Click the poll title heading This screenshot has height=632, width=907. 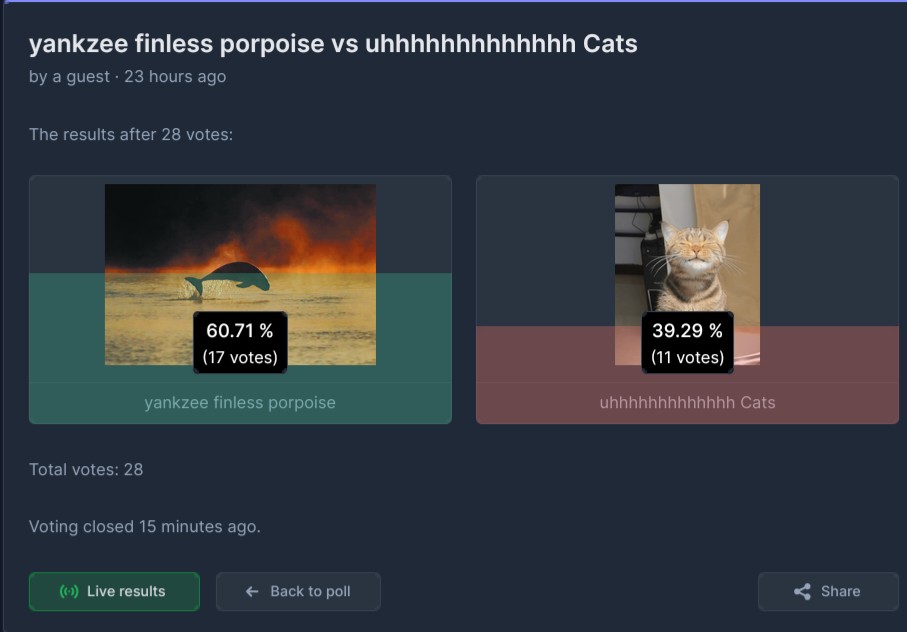333,44
